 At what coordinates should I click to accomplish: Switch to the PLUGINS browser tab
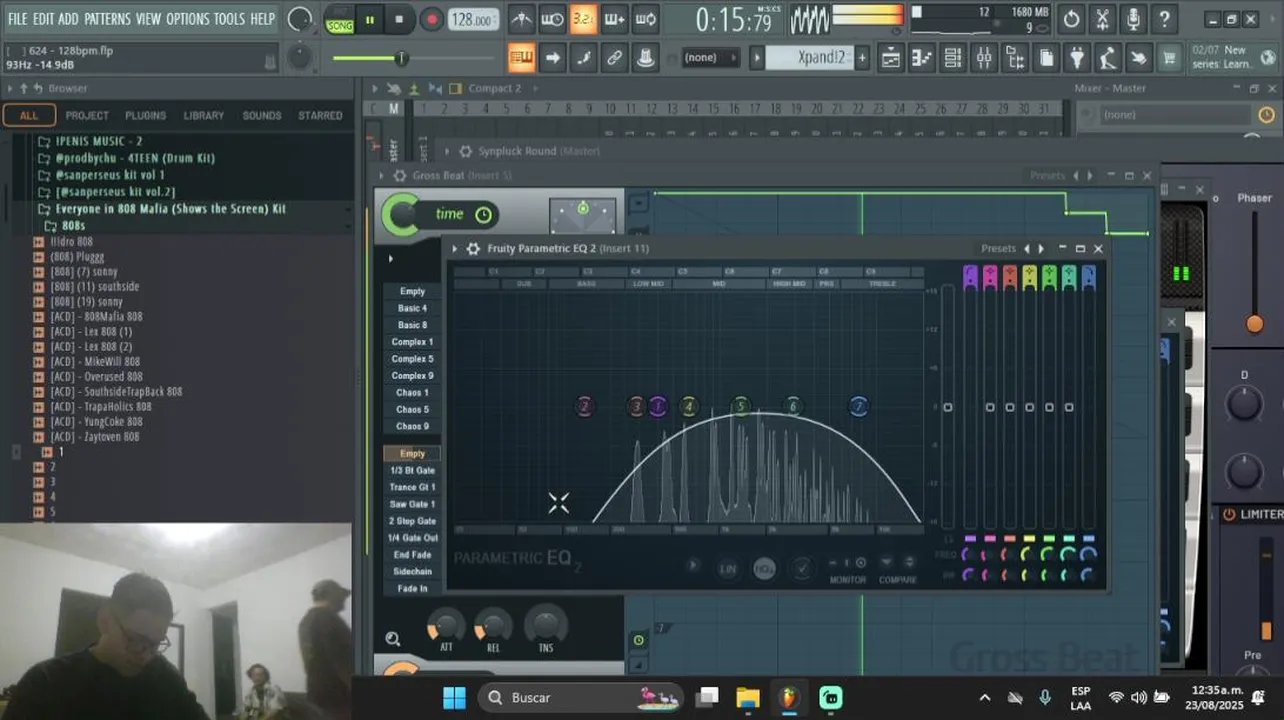click(x=146, y=115)
